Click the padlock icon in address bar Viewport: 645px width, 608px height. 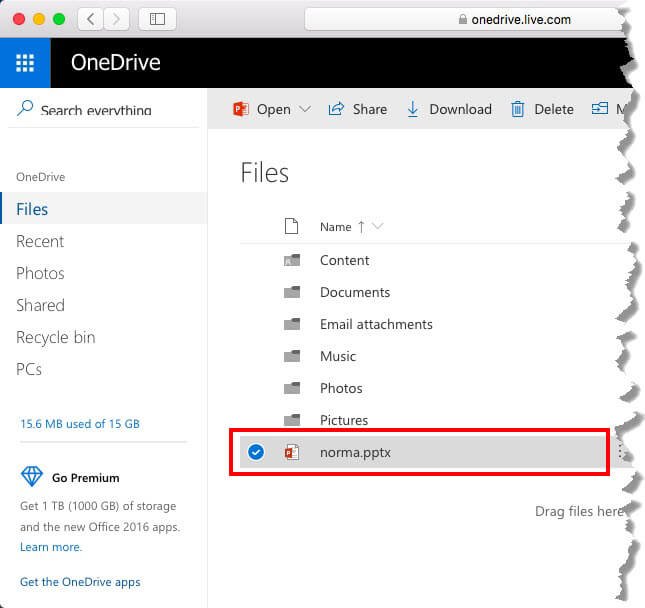point(463,19)
